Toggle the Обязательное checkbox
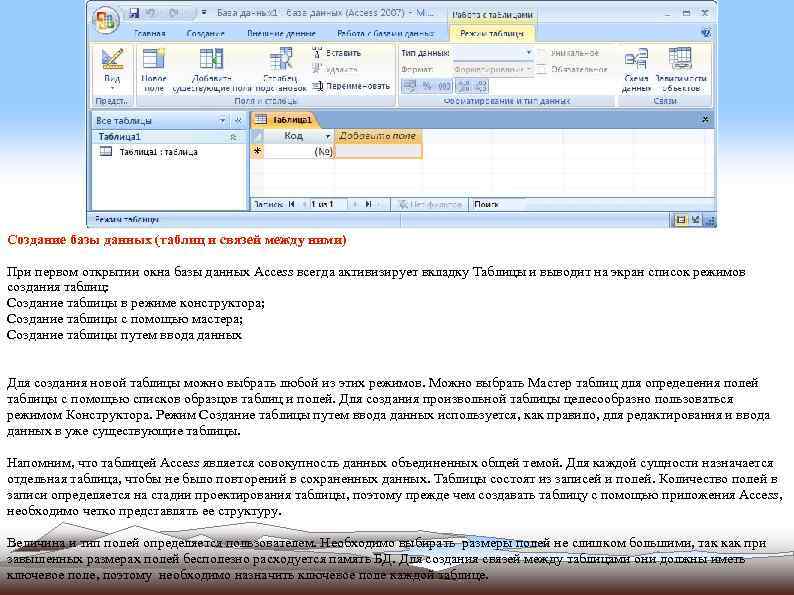Viewport: 794px width, 595px height. click(541, 69)
